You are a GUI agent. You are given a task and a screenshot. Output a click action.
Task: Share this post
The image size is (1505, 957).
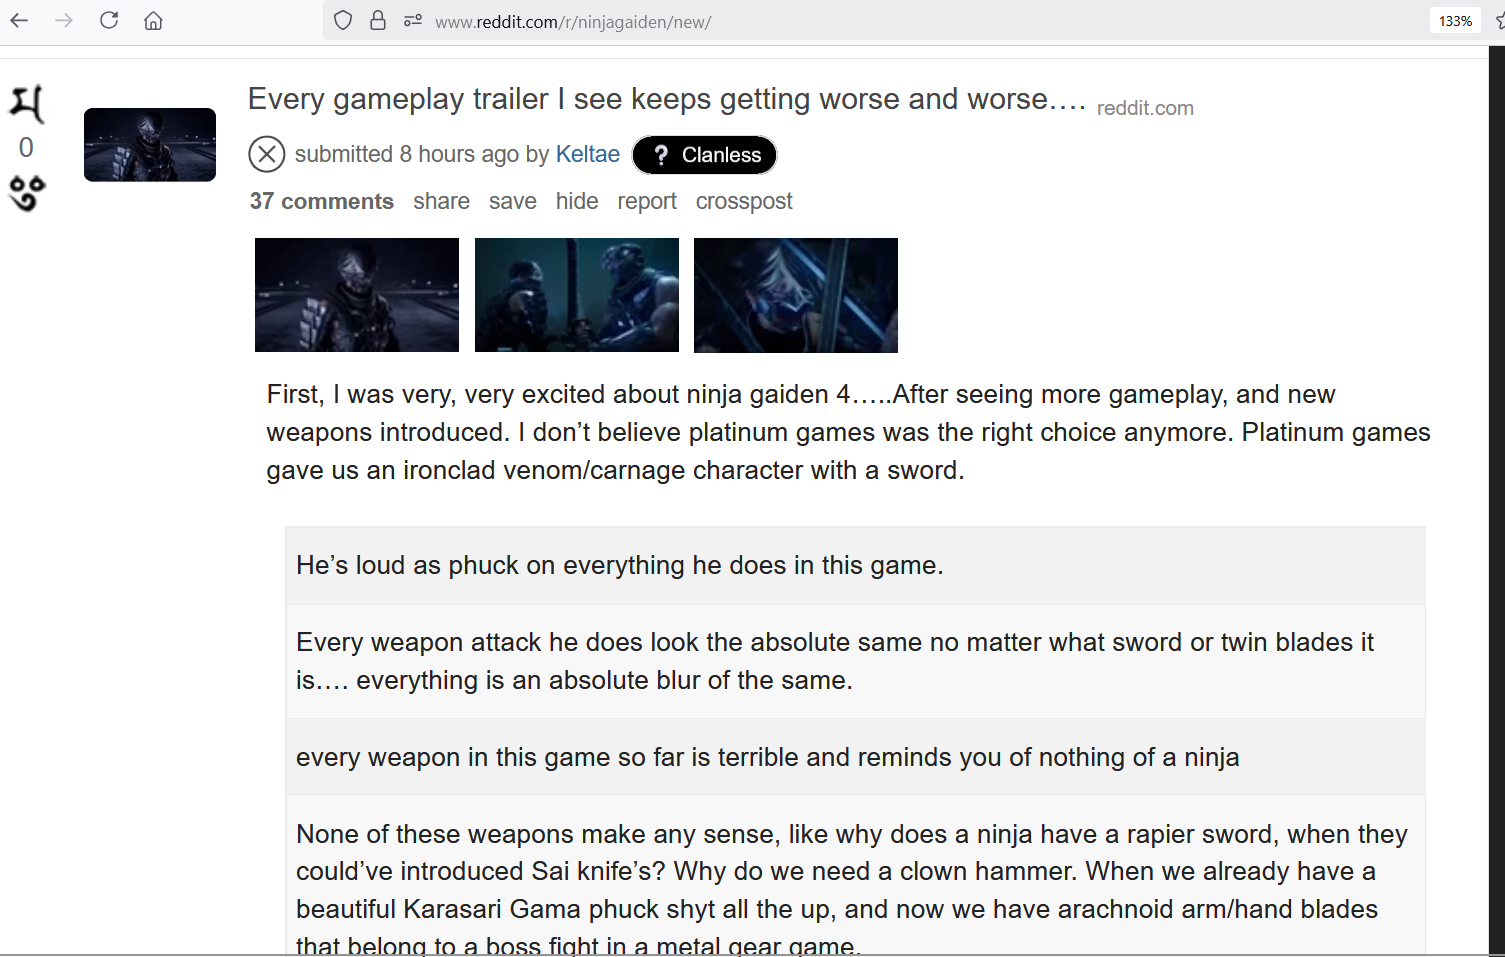[441, 201]
